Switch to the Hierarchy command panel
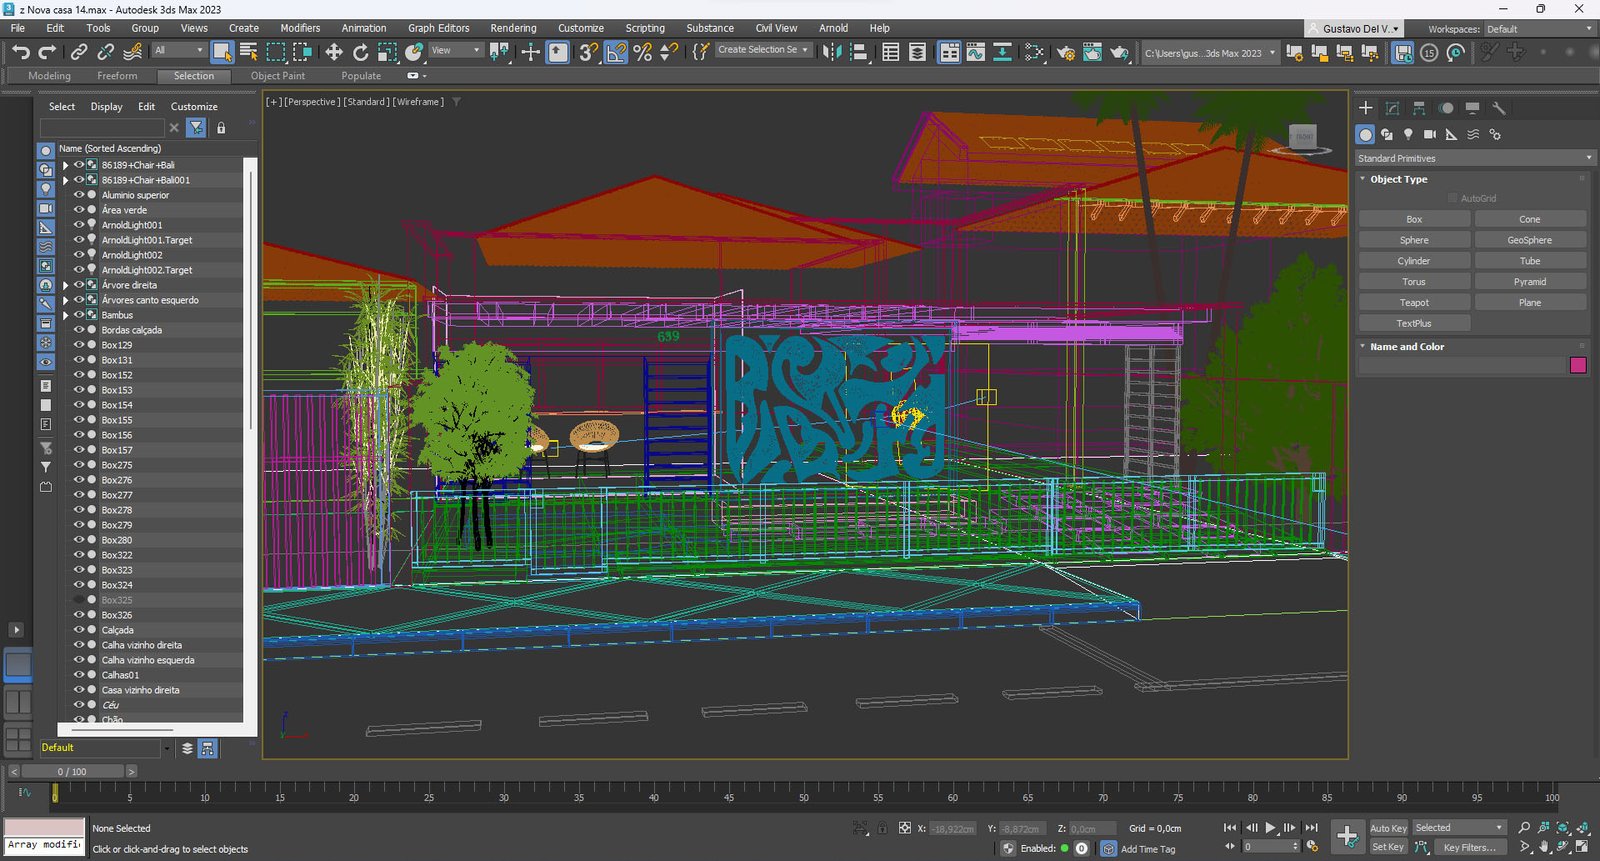Image resolution: width=1600 pixels, height=861 pixels. tap(1419, 108)
